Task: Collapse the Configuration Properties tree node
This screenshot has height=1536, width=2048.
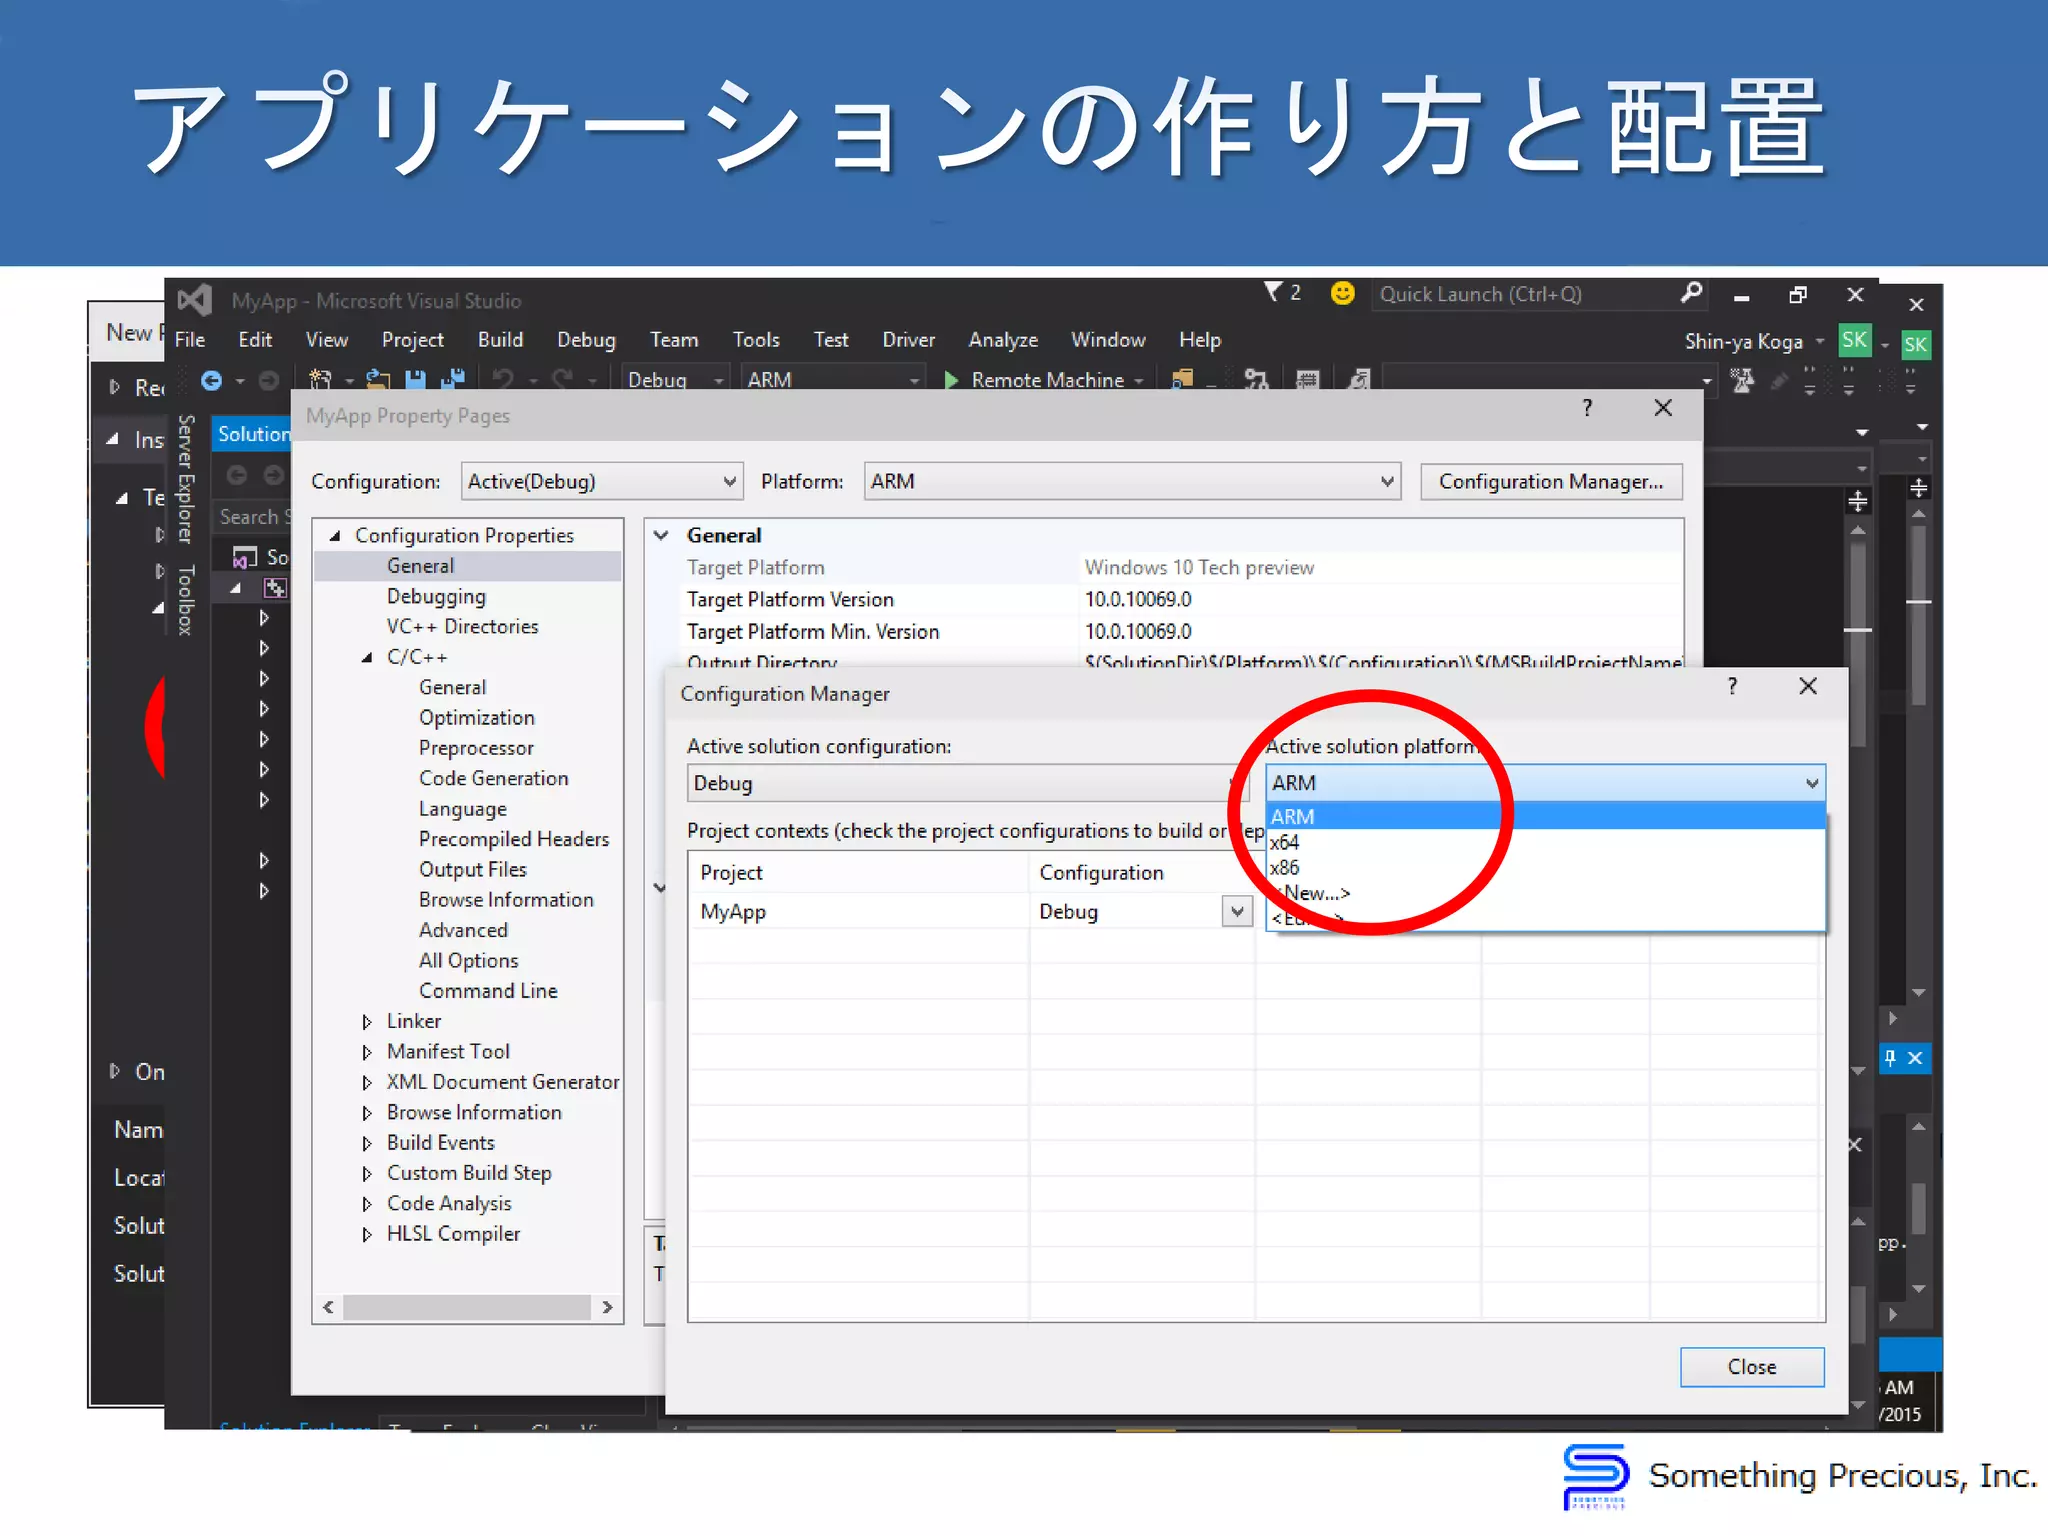Action: coord(335,535)
